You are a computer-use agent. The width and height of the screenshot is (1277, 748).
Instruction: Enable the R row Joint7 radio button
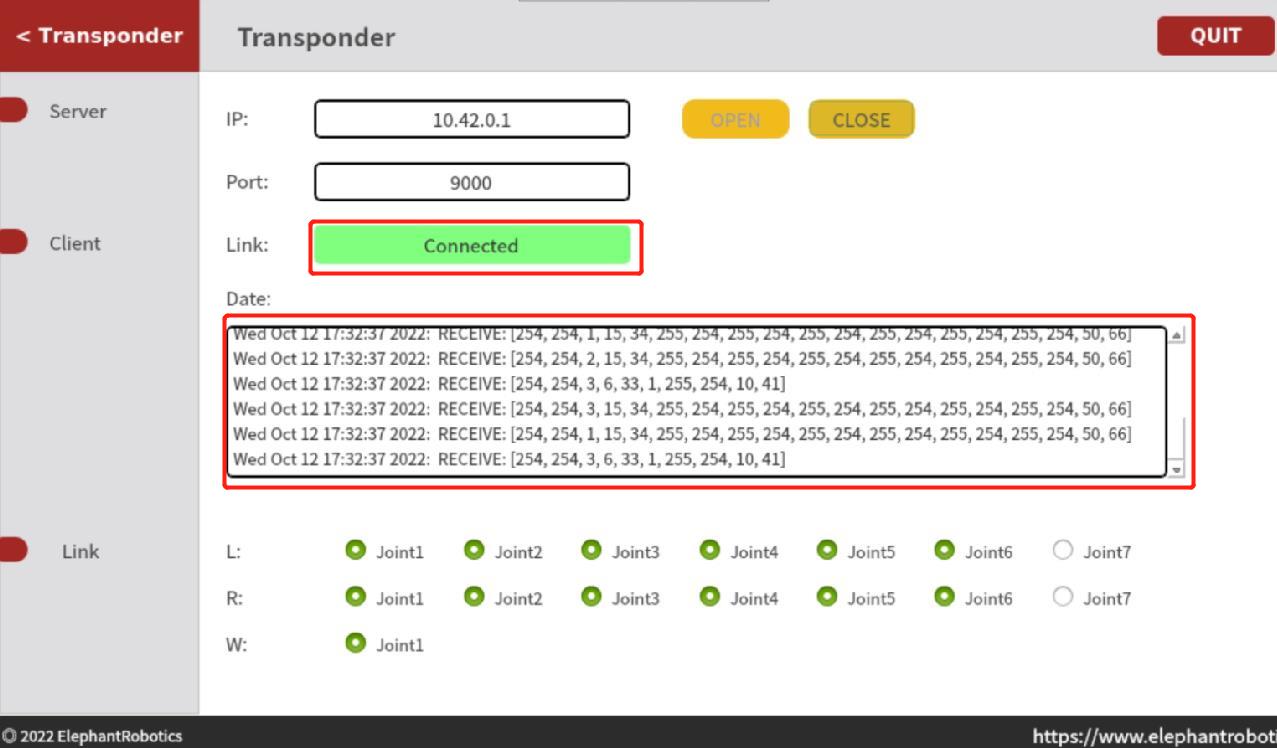coord(1063,597)
